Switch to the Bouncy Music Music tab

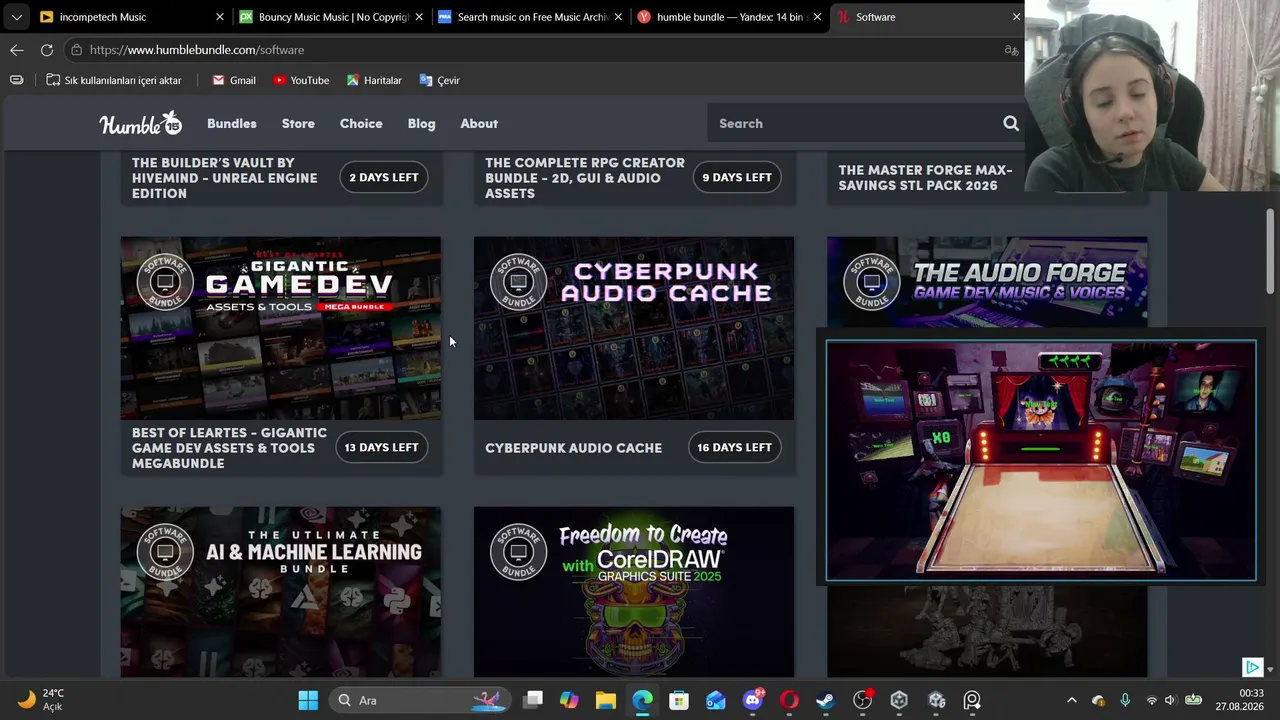[x=331, y=17]
